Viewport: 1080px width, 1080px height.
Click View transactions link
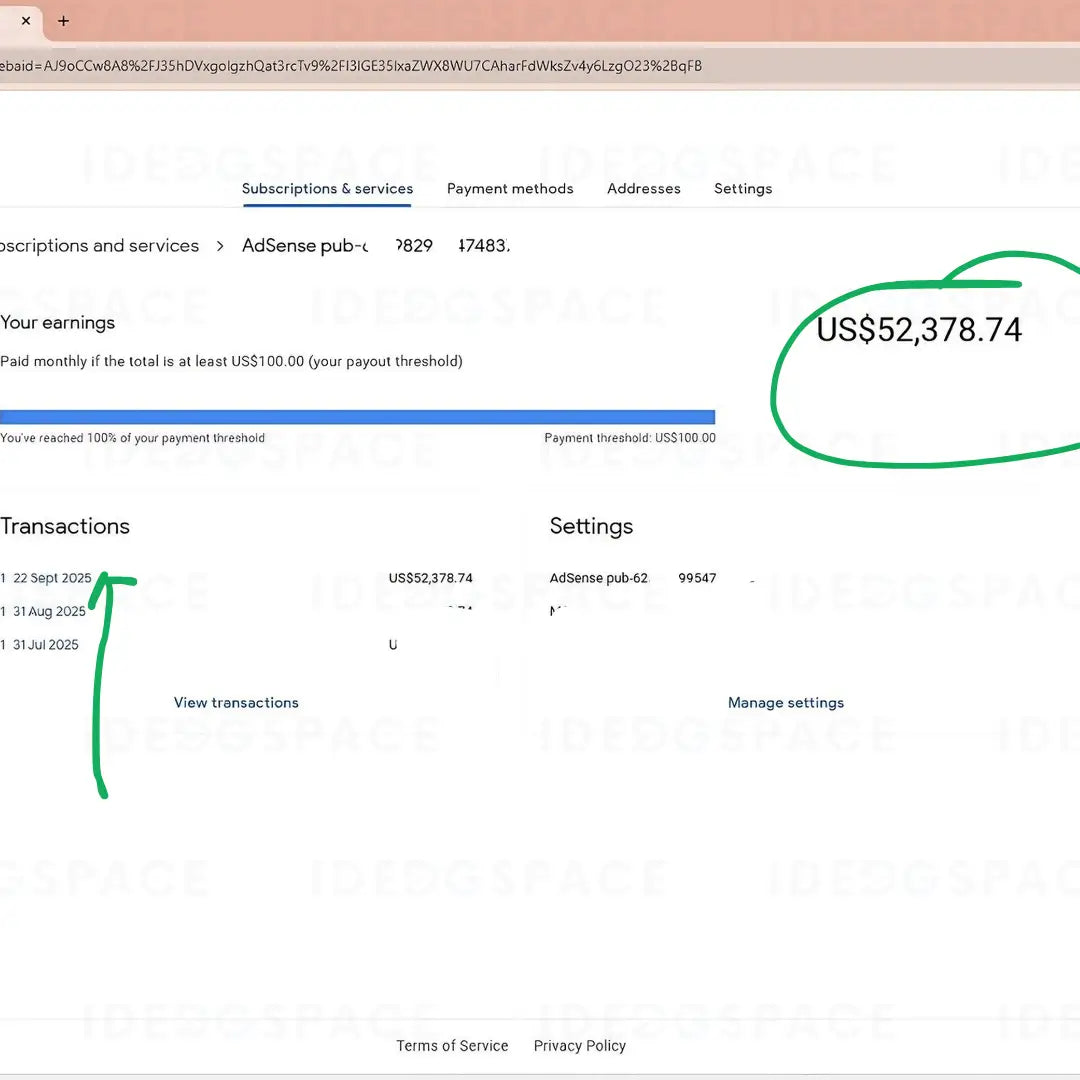[x=236, y=703]
